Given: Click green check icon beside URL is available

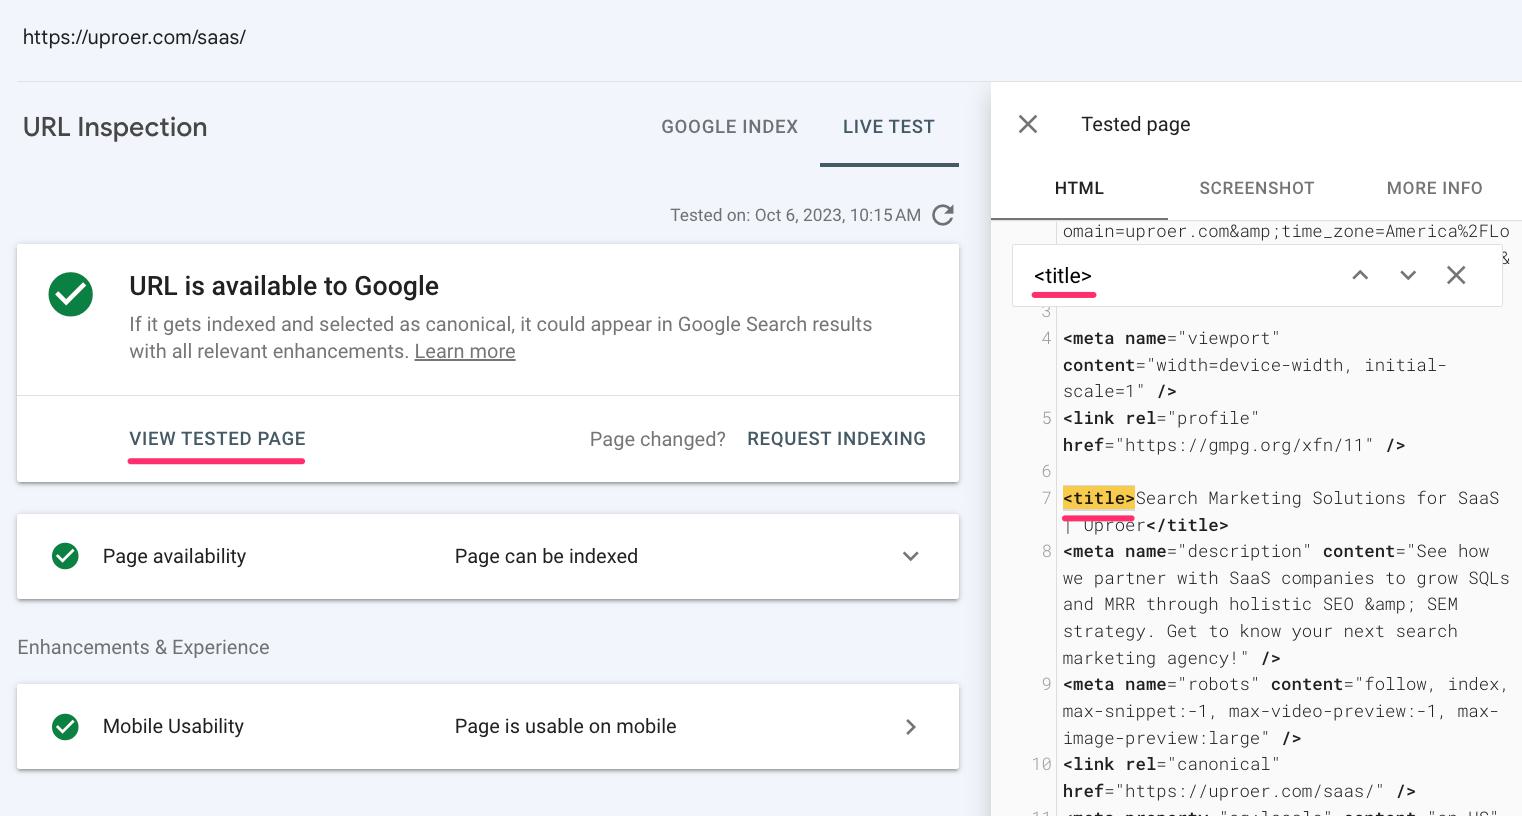Looking at the screenshot, I should (71, 294).
